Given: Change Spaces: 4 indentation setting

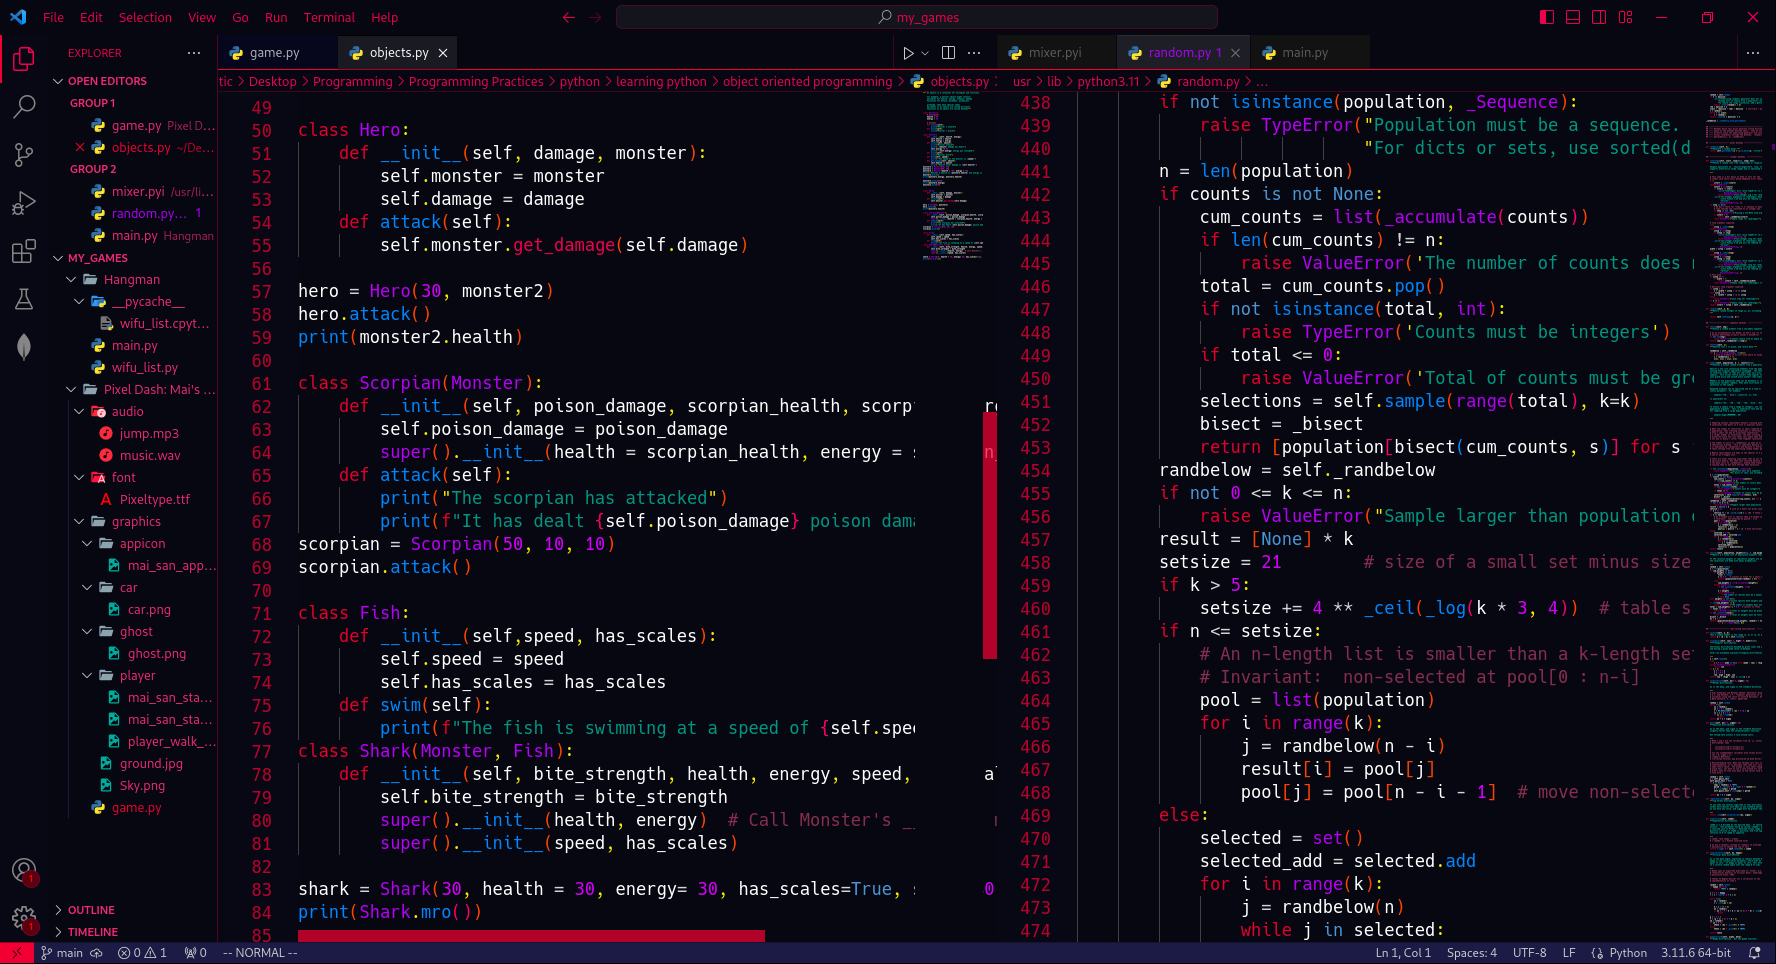Looking at the screenshot, I should pos(1472,953).
